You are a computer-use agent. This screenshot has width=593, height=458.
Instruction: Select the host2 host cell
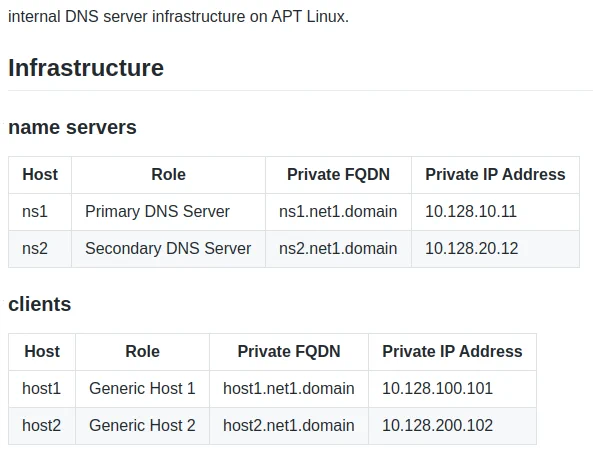(42, 426)
